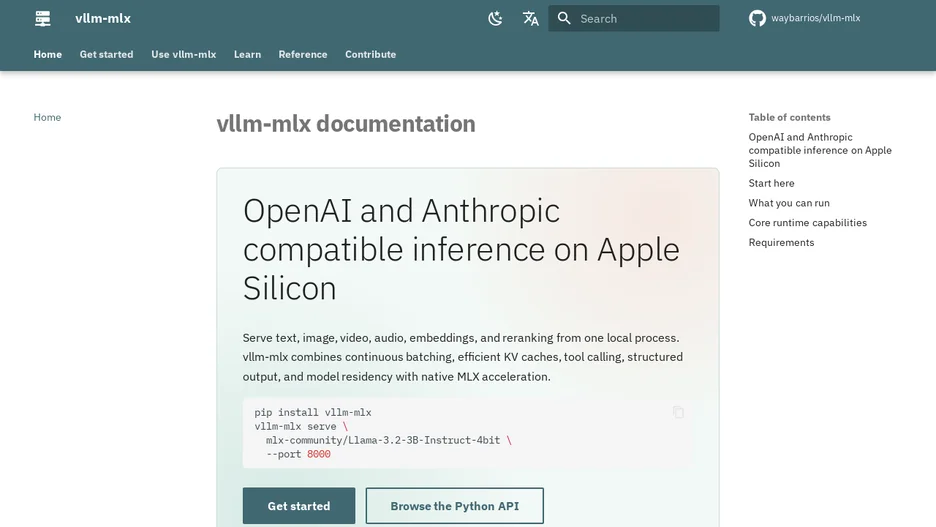Open the Reference tab
936x527 pixels.
coord(303,54)
